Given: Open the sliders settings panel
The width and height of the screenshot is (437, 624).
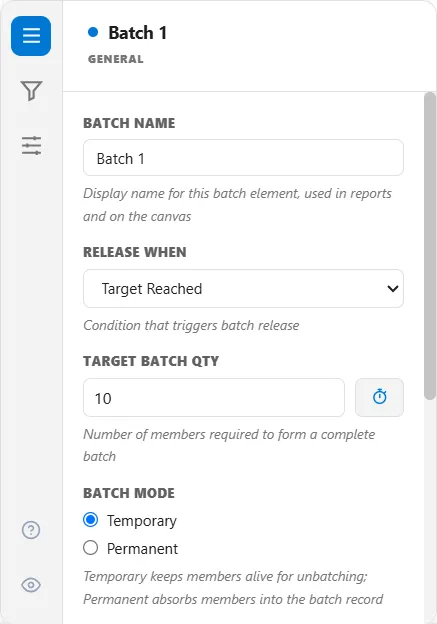Looking at the screenshot, I should 31,145.
